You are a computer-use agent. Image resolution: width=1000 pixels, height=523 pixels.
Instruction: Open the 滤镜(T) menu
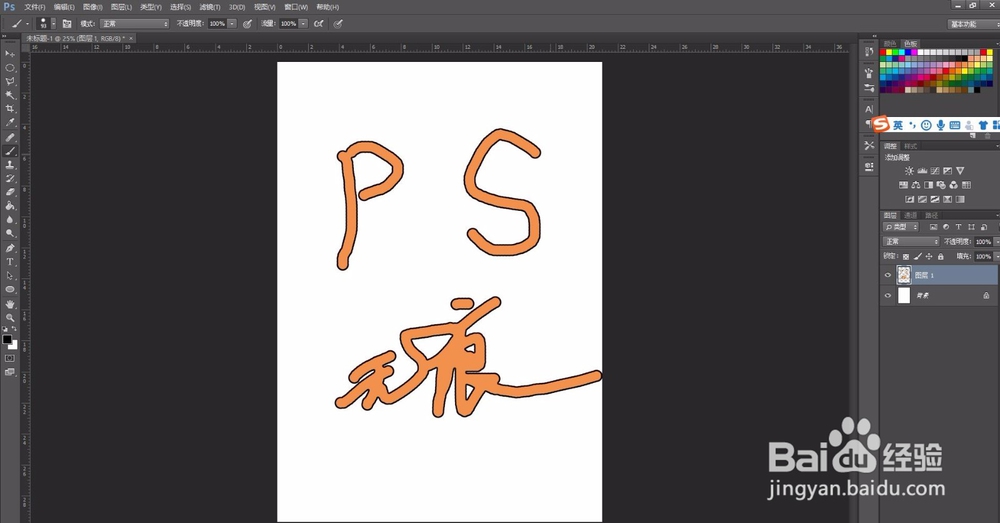pos(210,7)
